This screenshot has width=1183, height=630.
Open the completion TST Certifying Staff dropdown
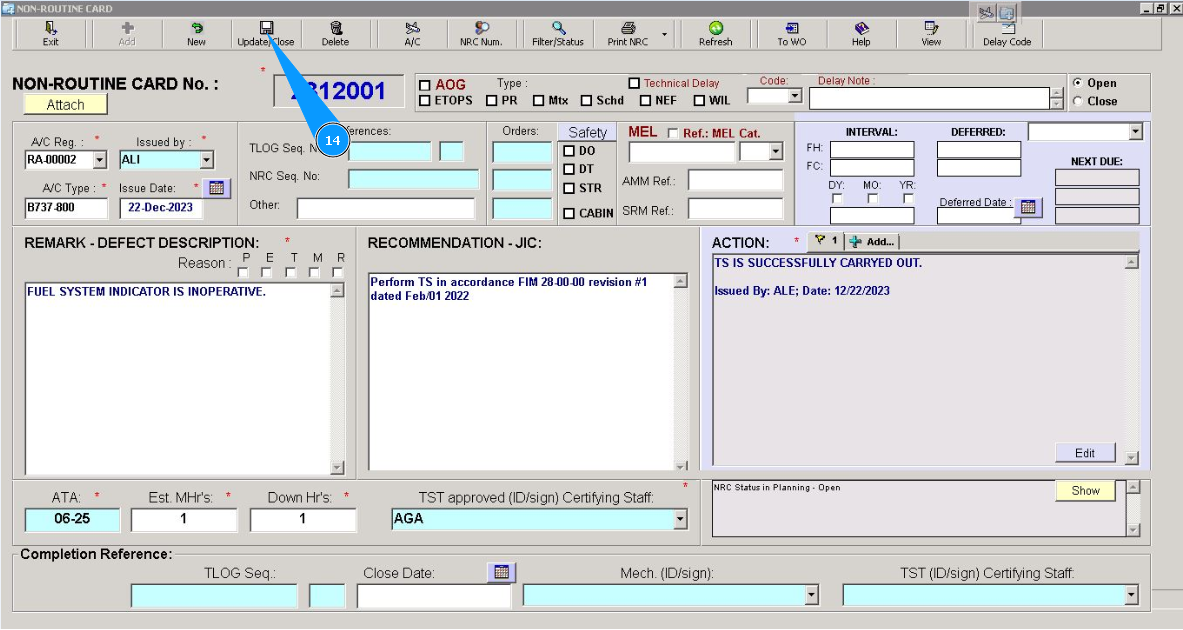(x=1131, y=595)
